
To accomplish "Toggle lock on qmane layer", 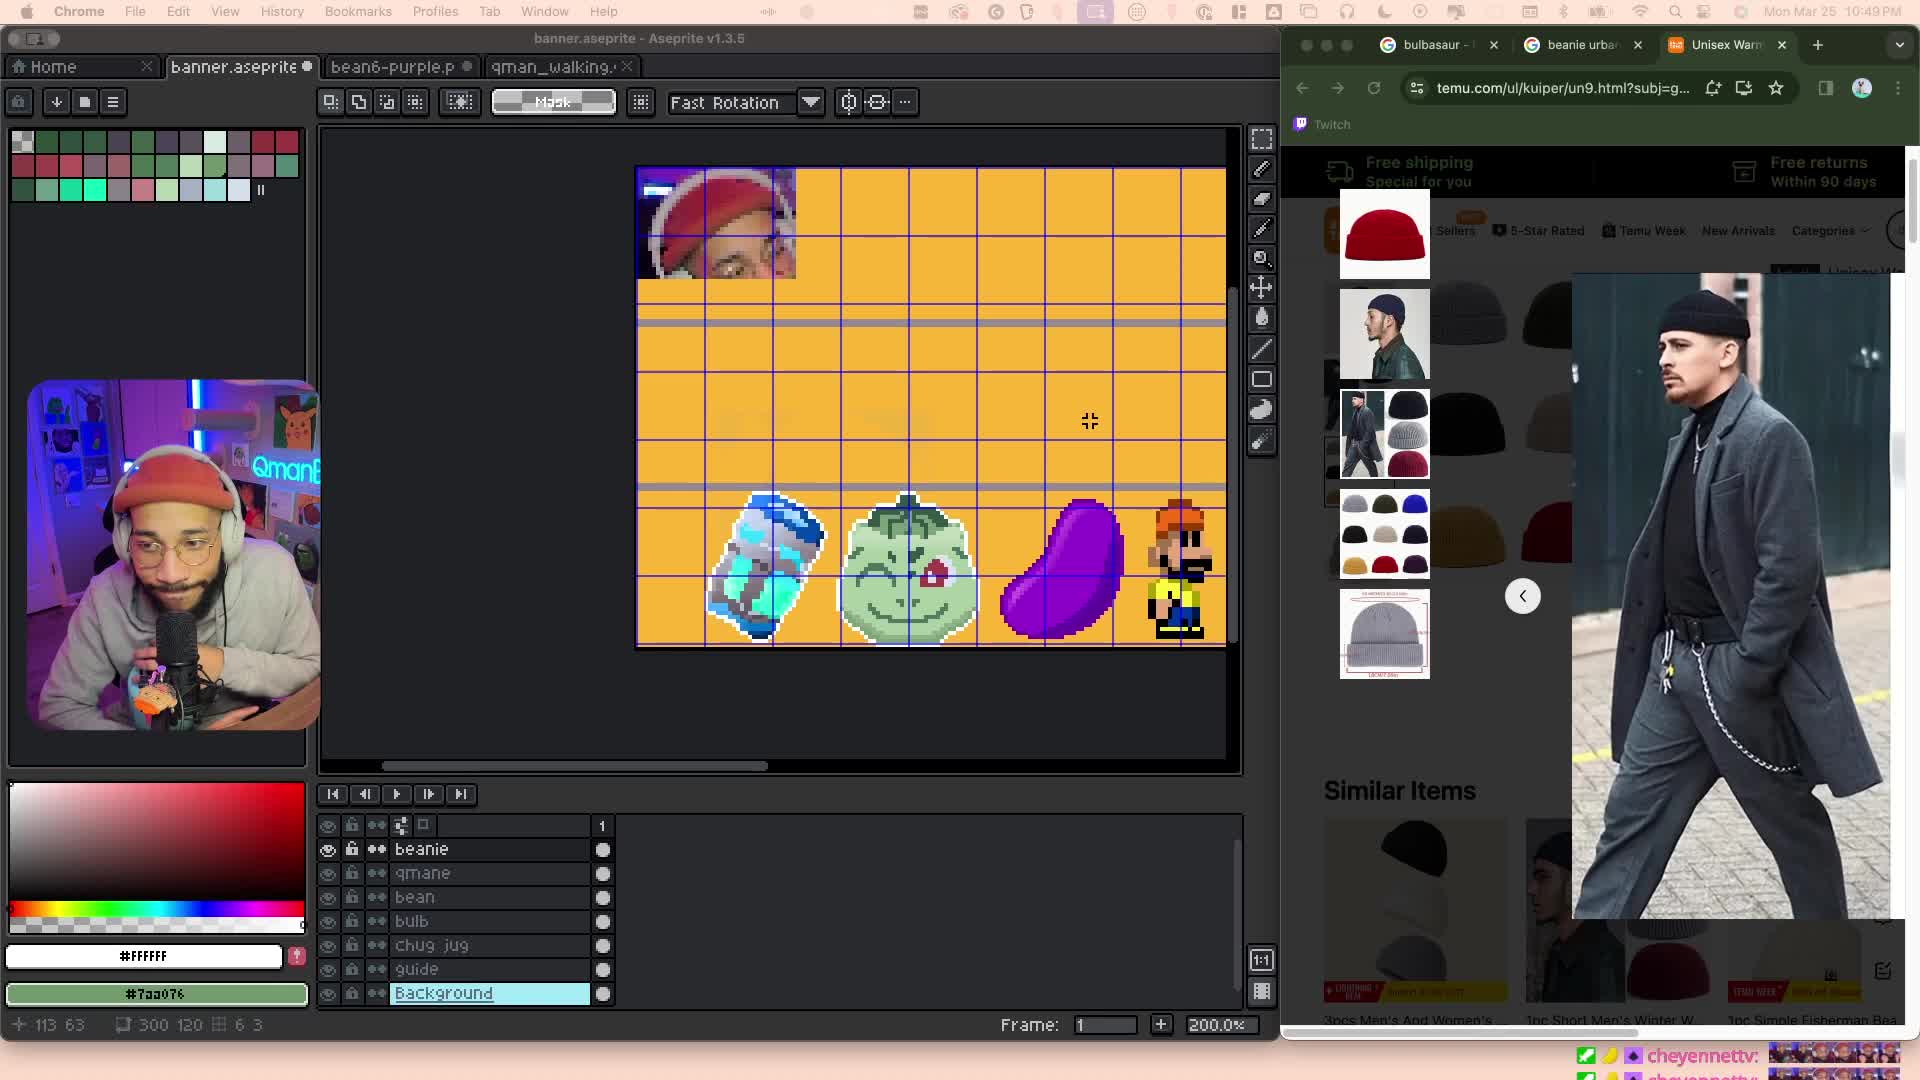I will coord(352,874).
